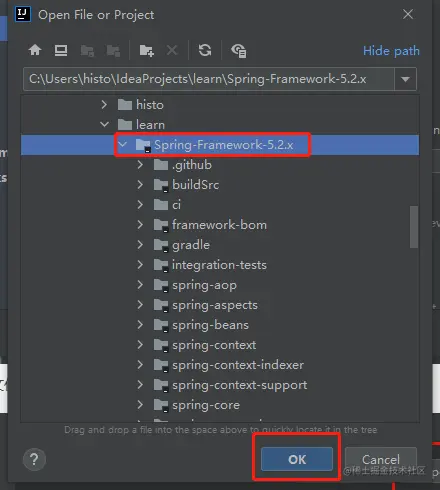Click the Desktop directory icon
Screen dimensions: 440x490
pyautogui.click(x=61, y=50)
